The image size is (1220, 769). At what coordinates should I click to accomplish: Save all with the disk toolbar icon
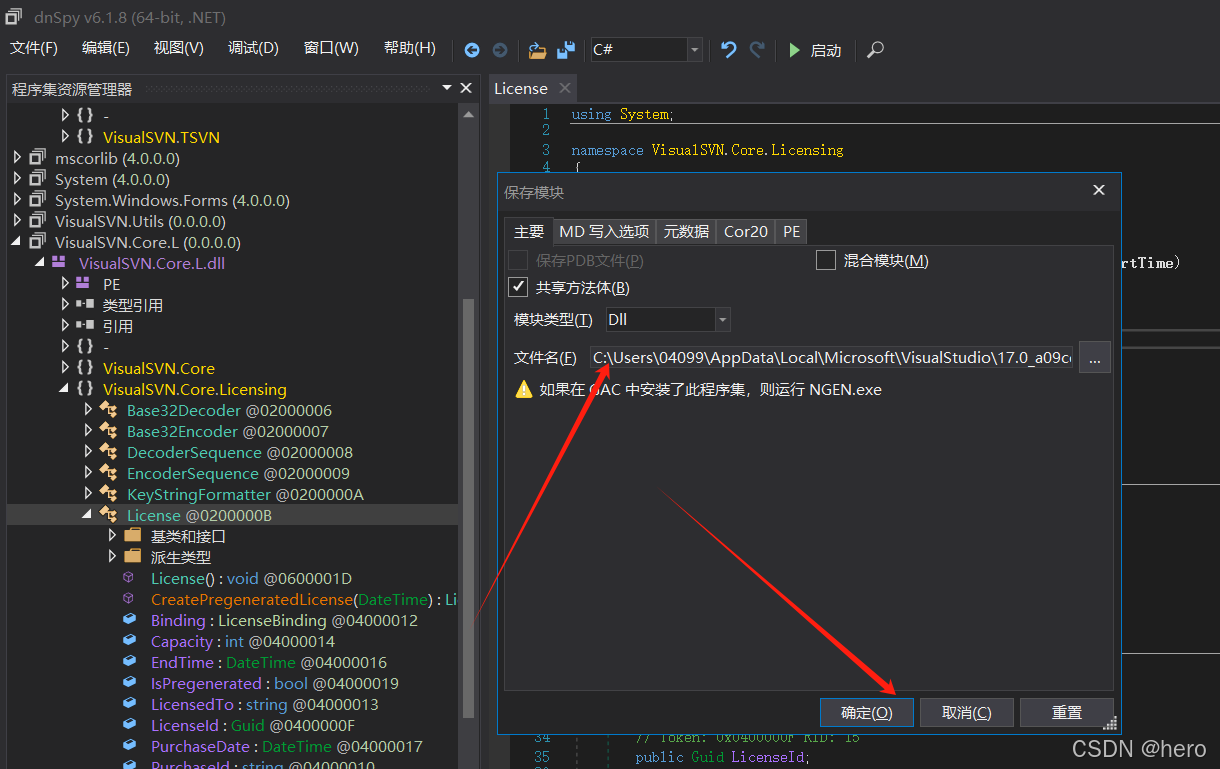[566, 50]
